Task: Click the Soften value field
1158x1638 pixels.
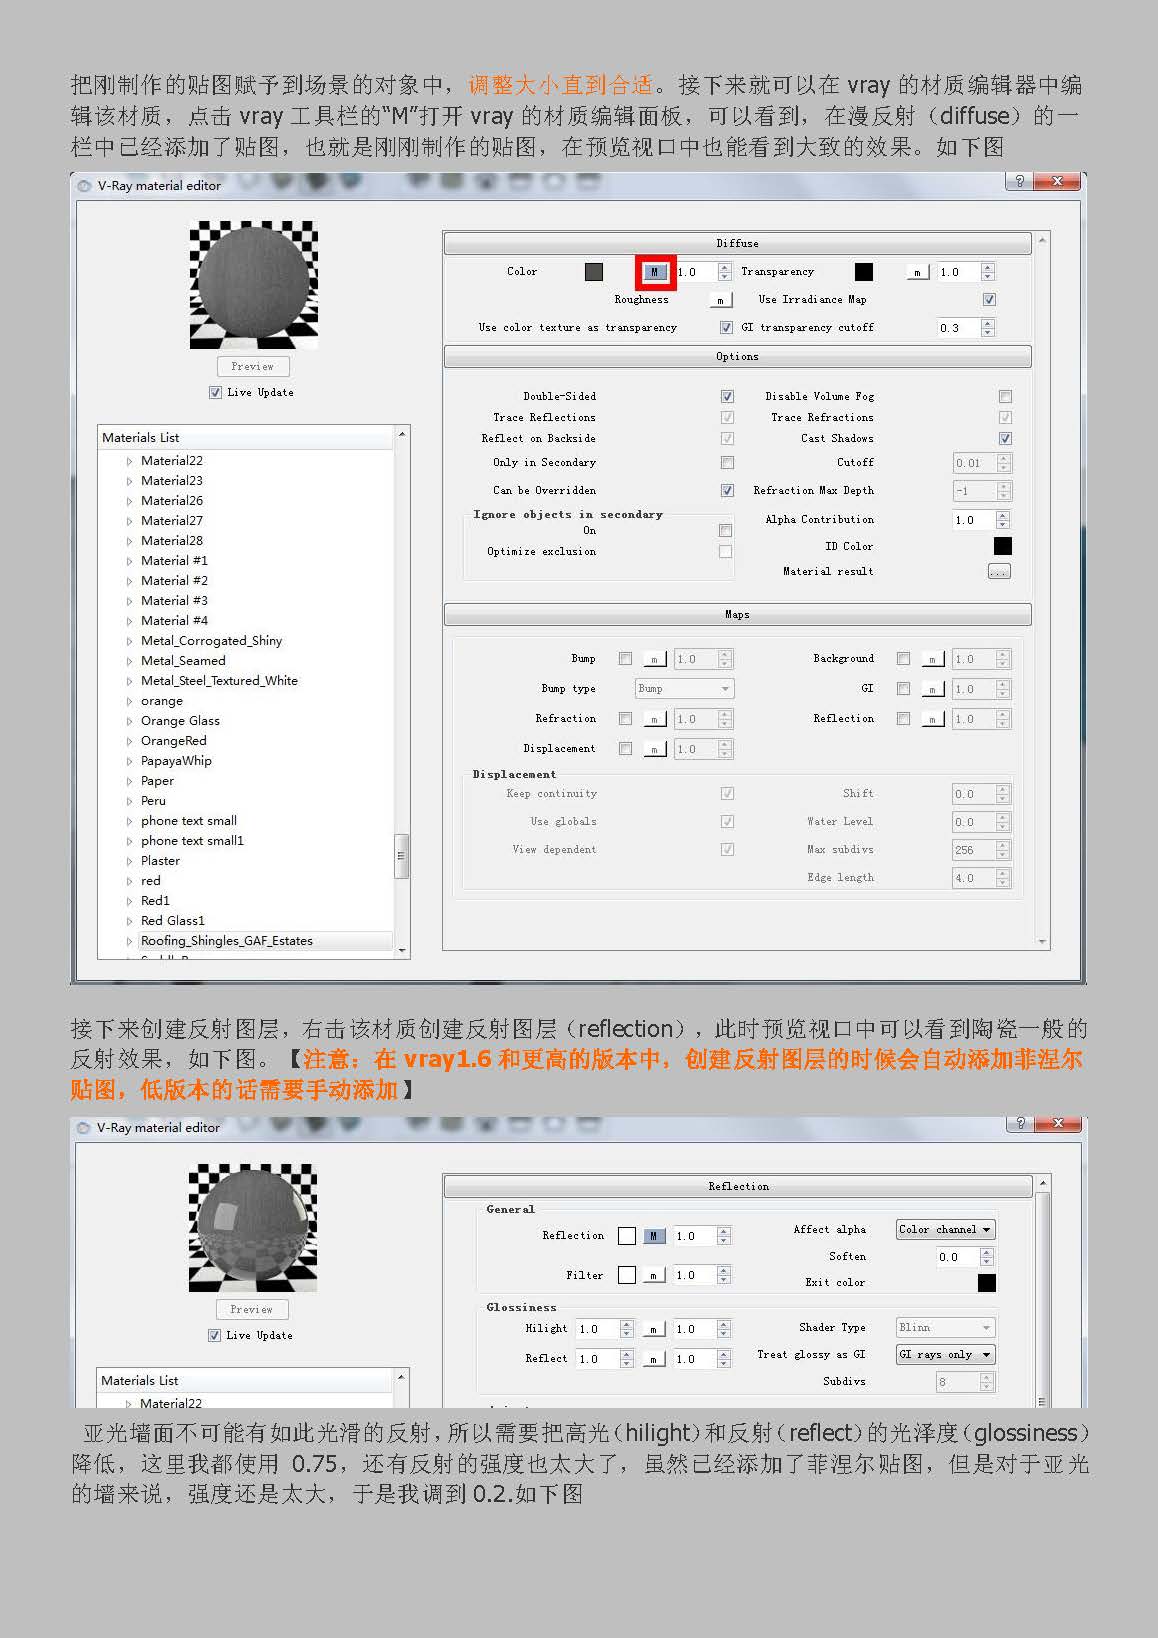Action: coord(958,1258)
